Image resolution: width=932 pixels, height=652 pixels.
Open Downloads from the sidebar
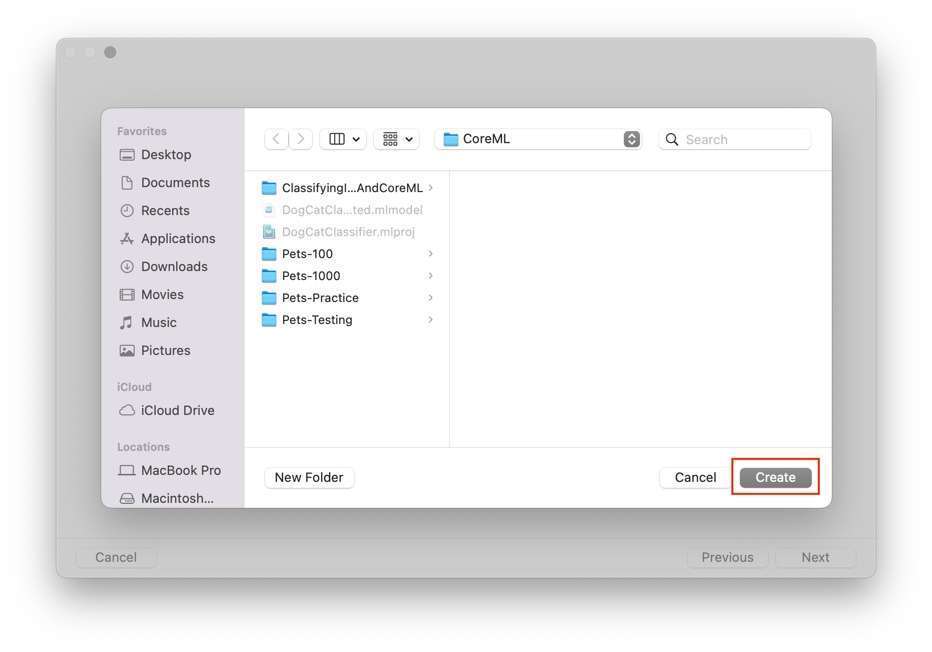pyautogui.click(x=174, y=267)
